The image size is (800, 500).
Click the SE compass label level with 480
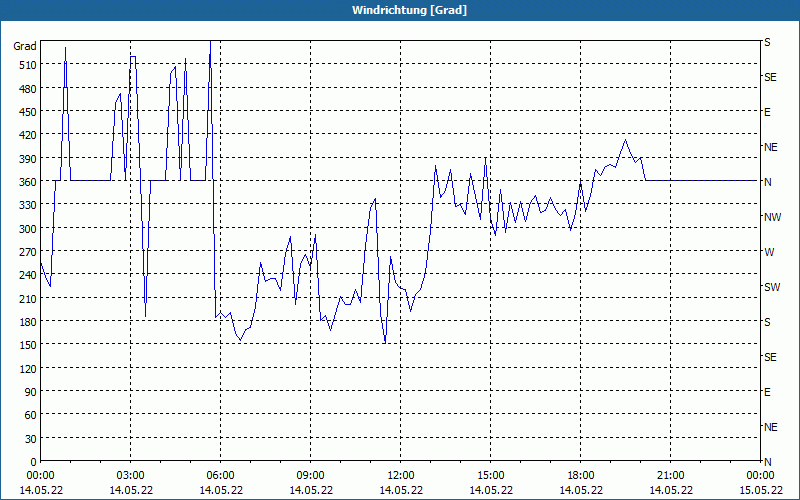[x=770, y=78]
